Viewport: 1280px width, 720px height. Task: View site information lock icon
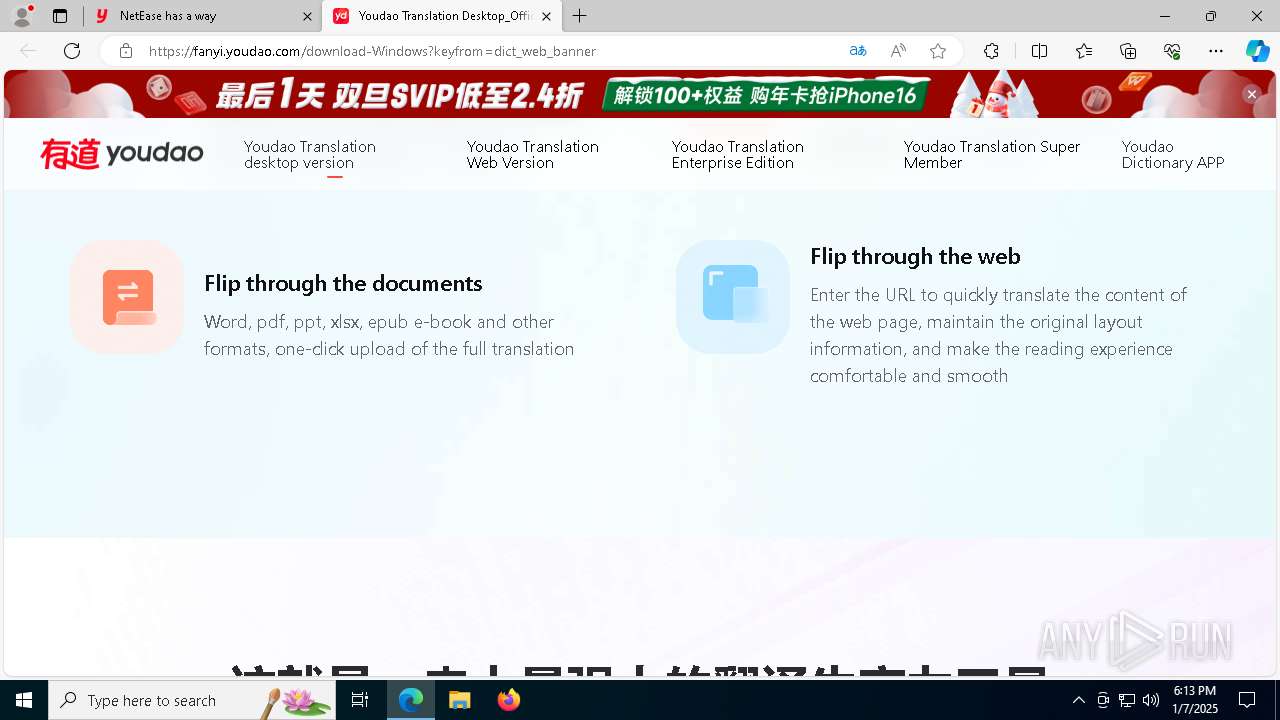tap(126, 51)
